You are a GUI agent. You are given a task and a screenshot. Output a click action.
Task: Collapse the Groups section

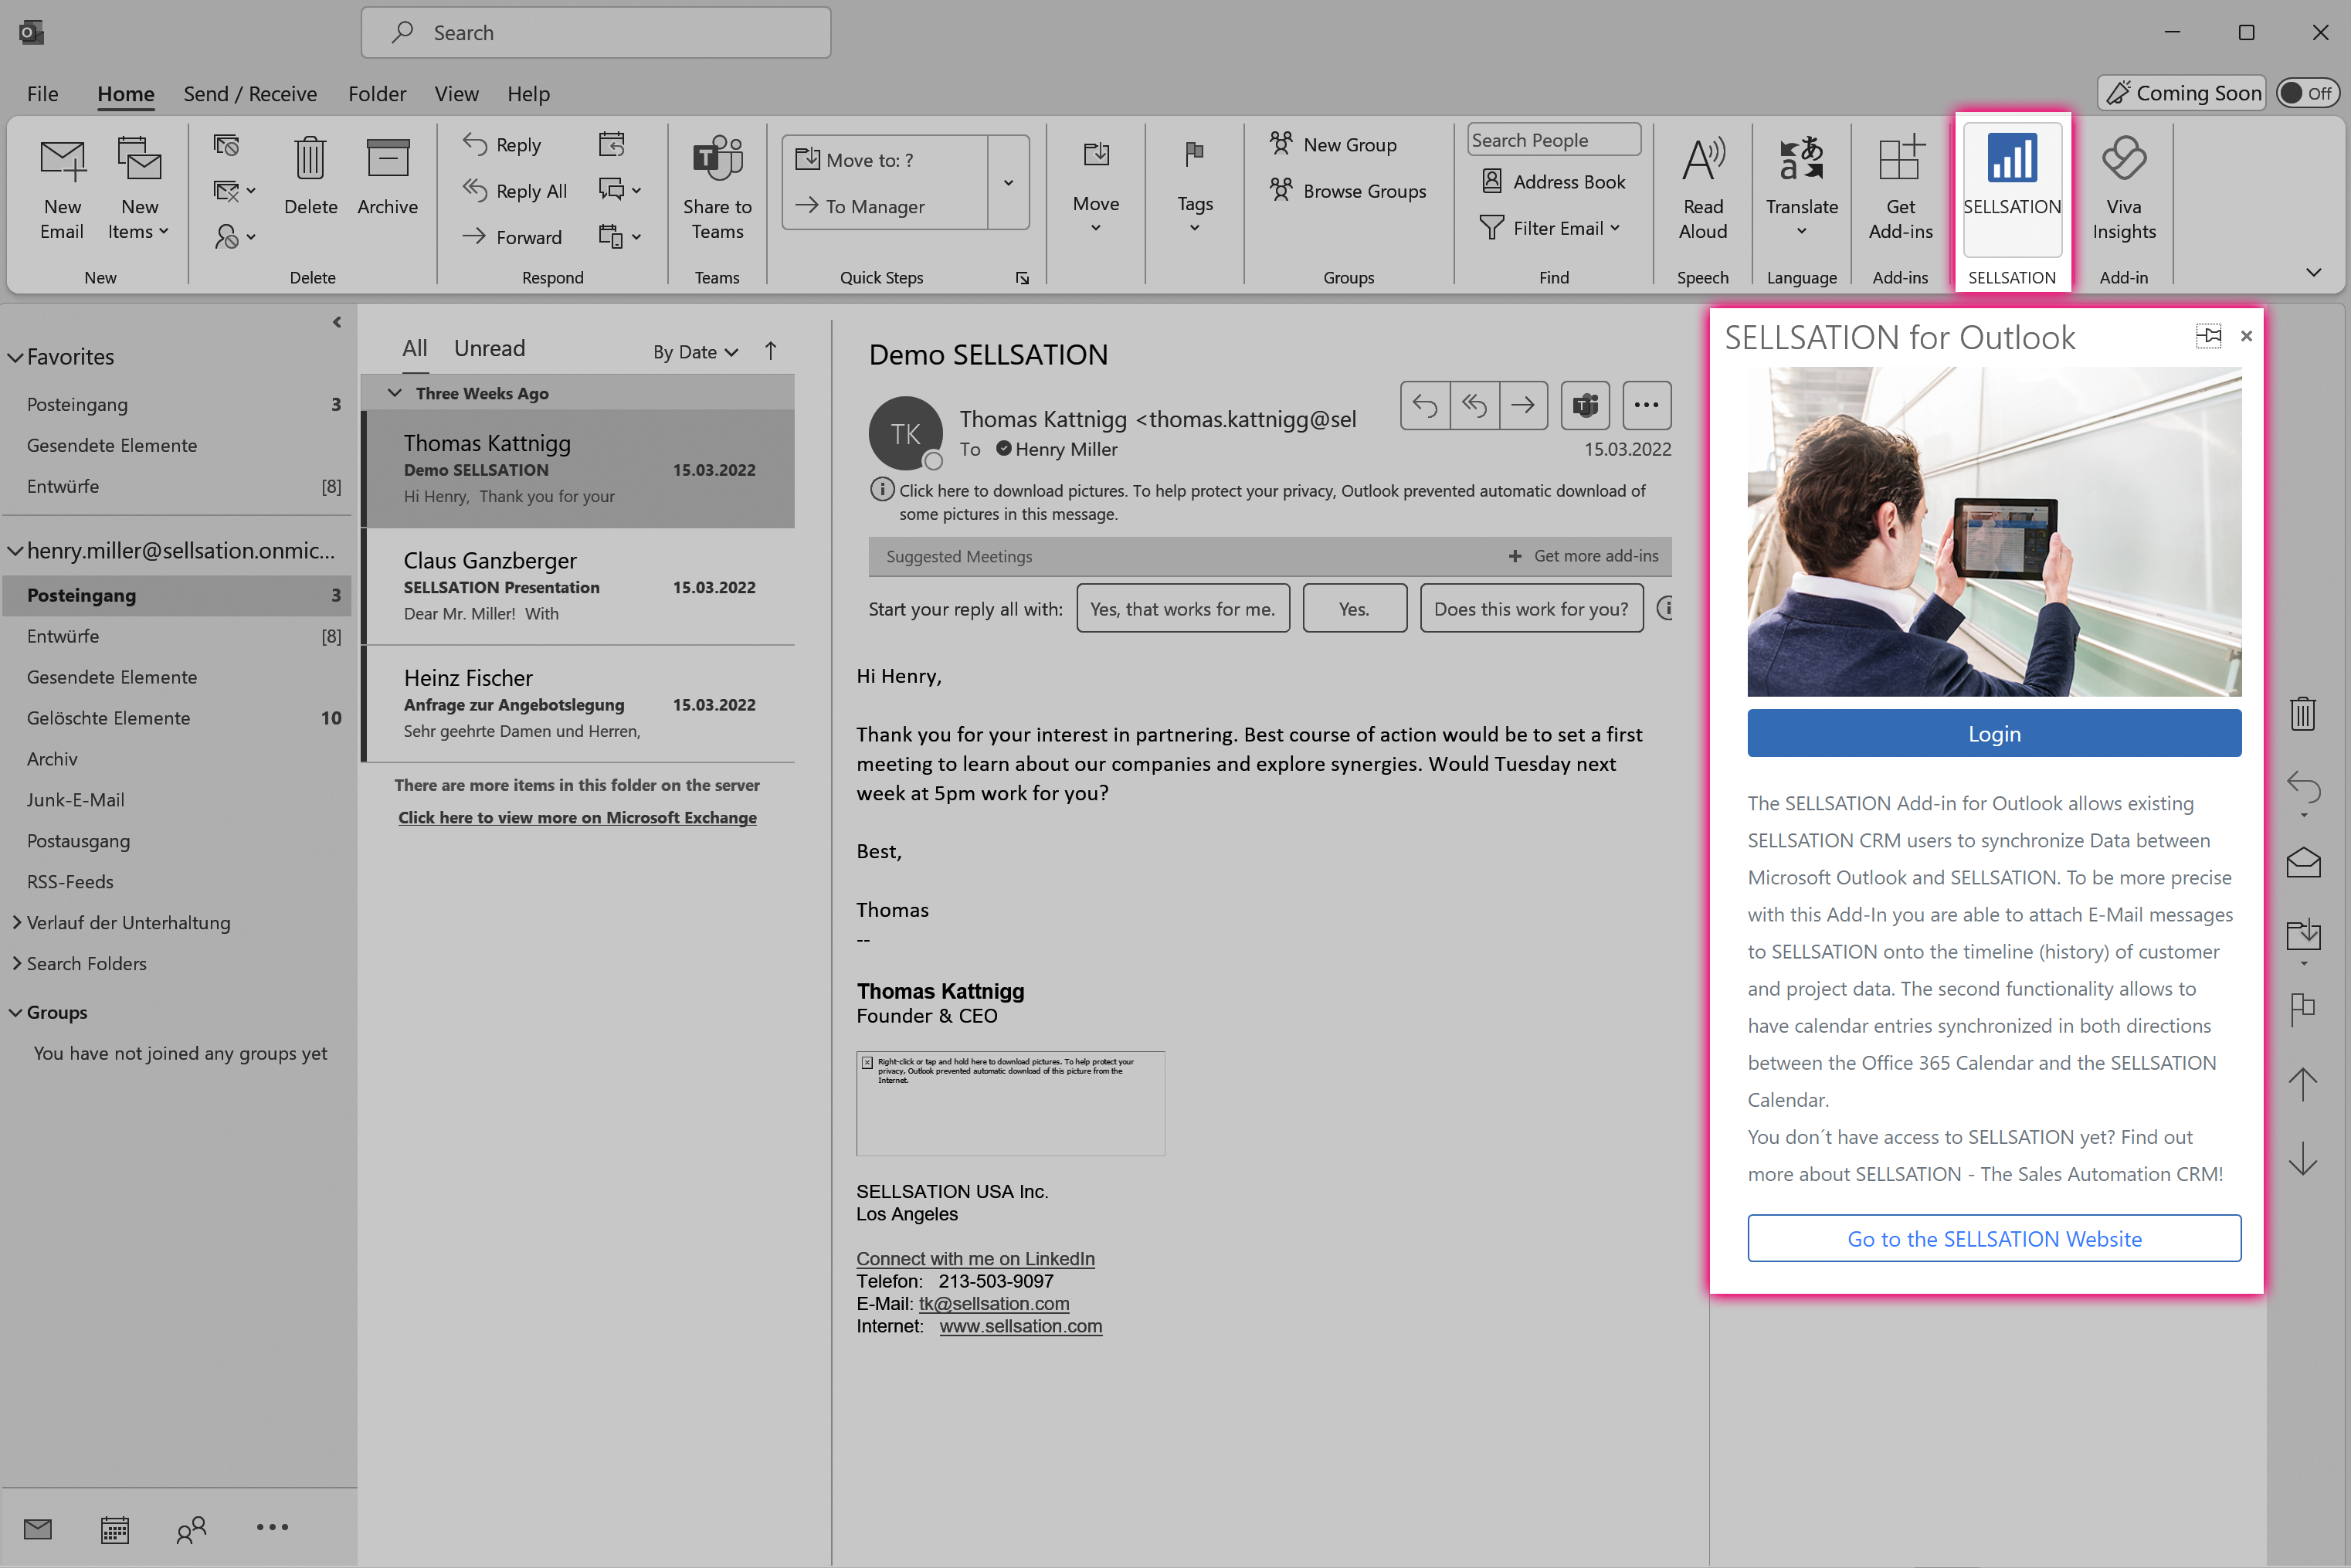pyautogui.click(x=15, y=1012)
